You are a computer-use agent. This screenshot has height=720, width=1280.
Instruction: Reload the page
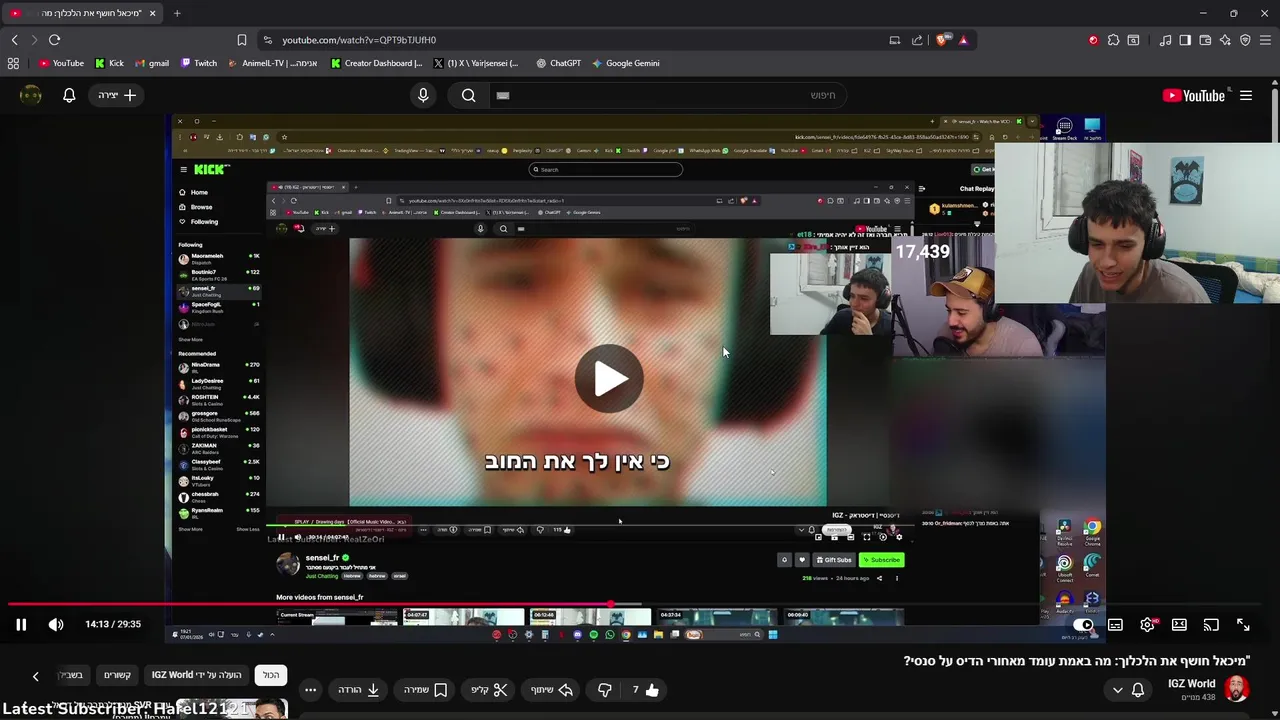(54, 40)
